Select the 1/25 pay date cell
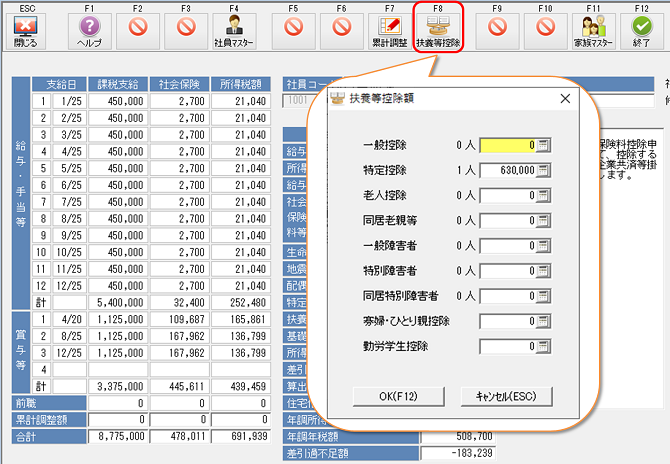This screenshot has height=464, width=670. click(x=68, y=101)
